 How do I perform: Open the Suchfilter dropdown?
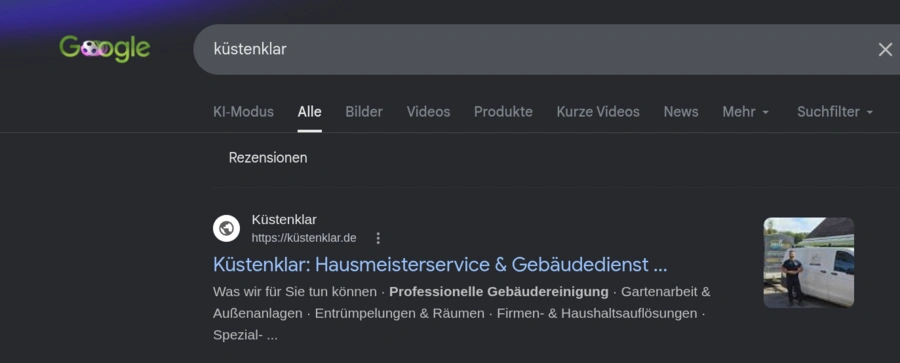[835, 111]
